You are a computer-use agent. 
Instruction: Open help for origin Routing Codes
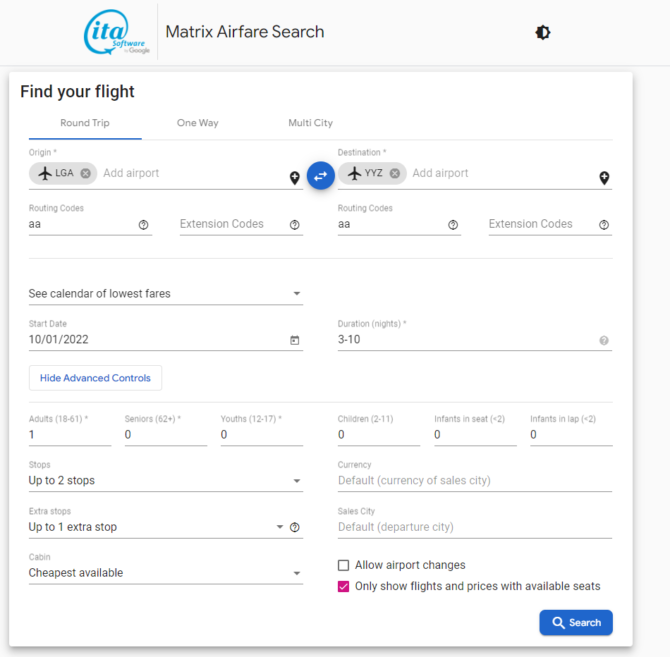(x=144, y=225)
